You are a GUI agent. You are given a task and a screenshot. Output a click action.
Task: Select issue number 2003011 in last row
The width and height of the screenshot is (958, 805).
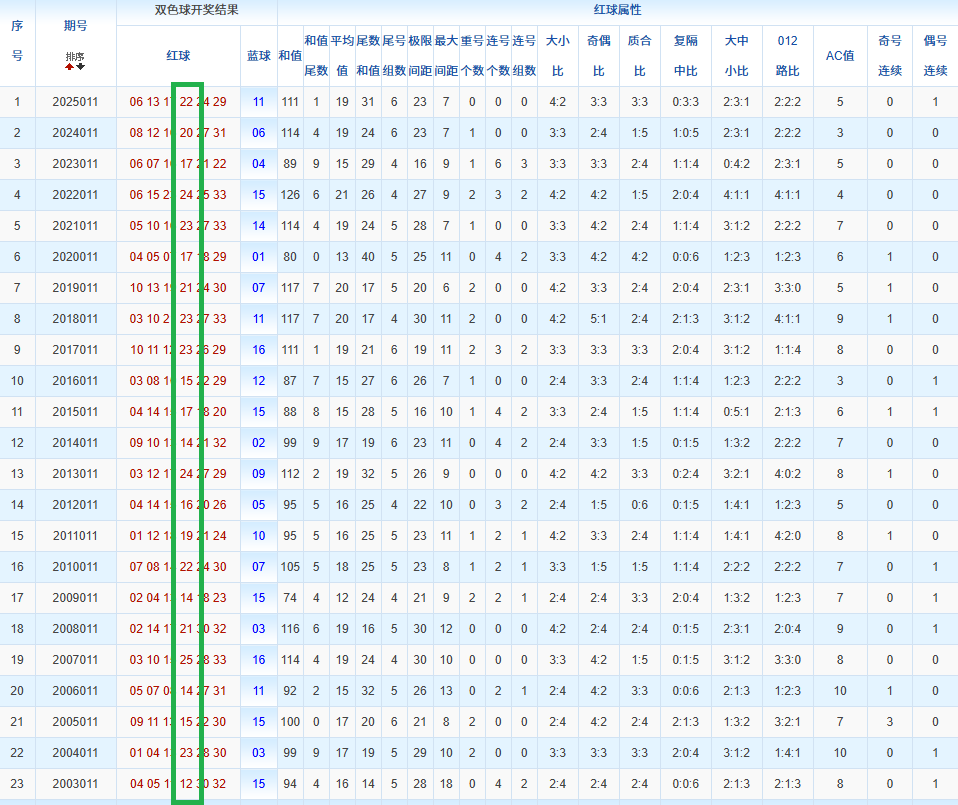(75, 784)
